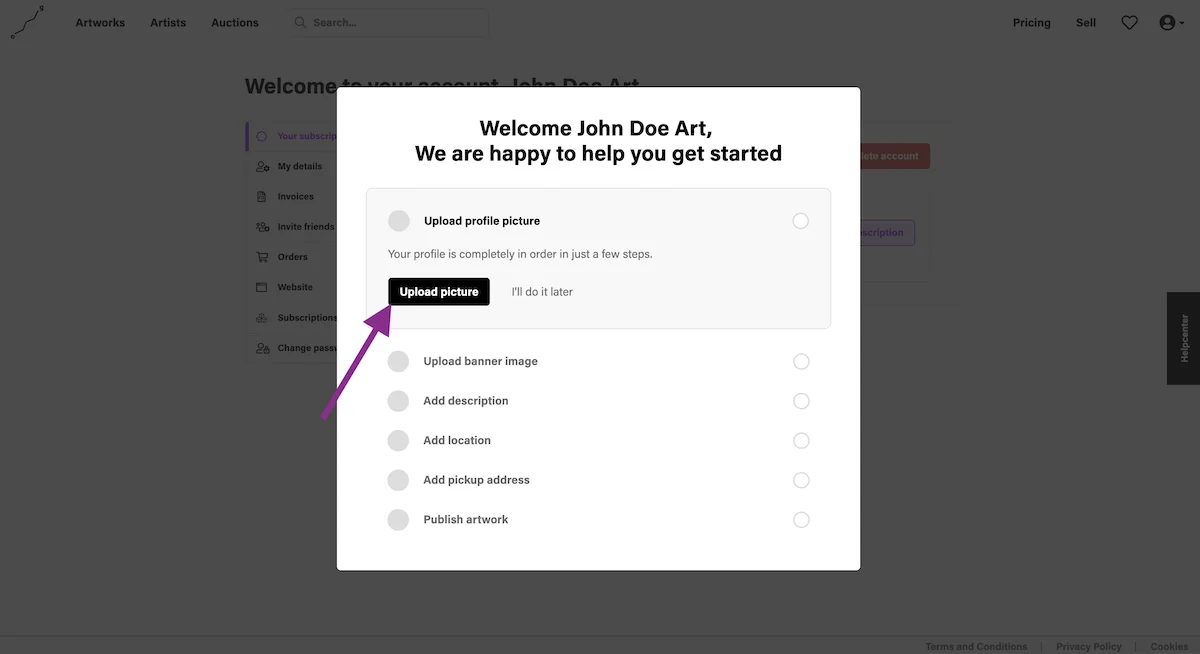
Task: Click the I'll do it later link
Action: tap(542, 292)
